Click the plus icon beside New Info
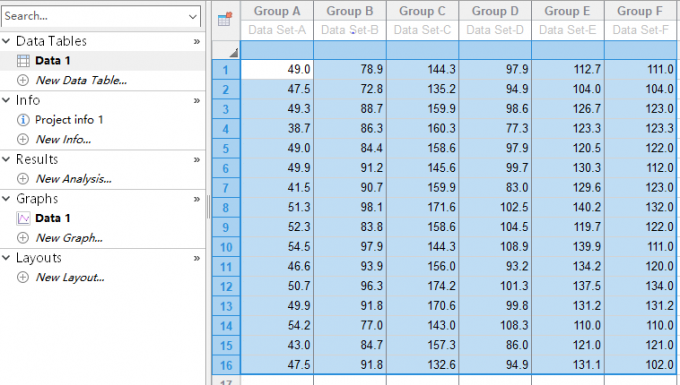This screenshot has height=385, width=680. pyautogui.click(x=23, y=139)
